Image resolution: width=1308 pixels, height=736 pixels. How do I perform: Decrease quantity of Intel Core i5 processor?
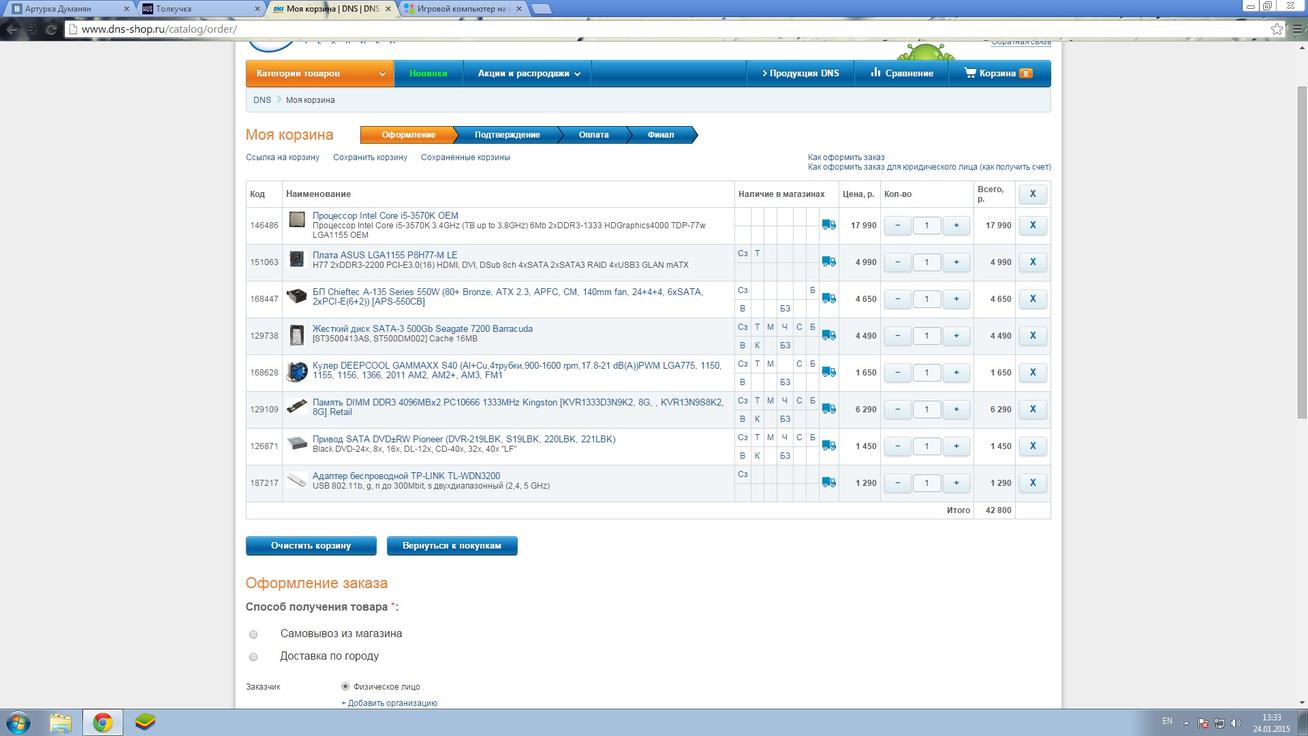pos(898,225)
